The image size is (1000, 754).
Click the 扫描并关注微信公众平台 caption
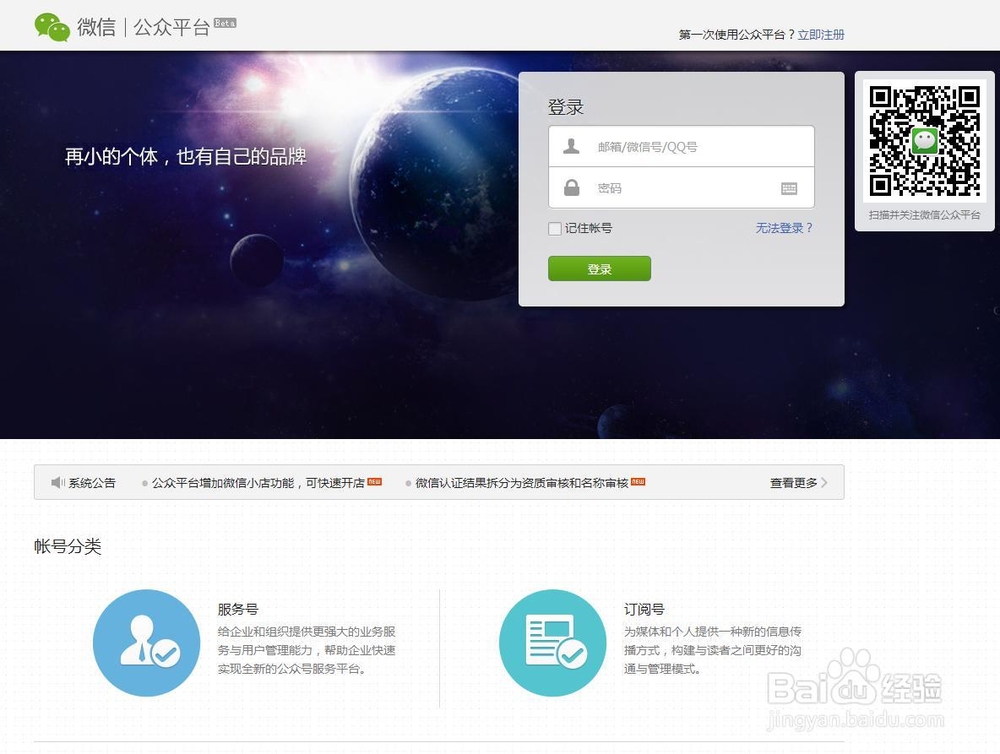[924, 215]
